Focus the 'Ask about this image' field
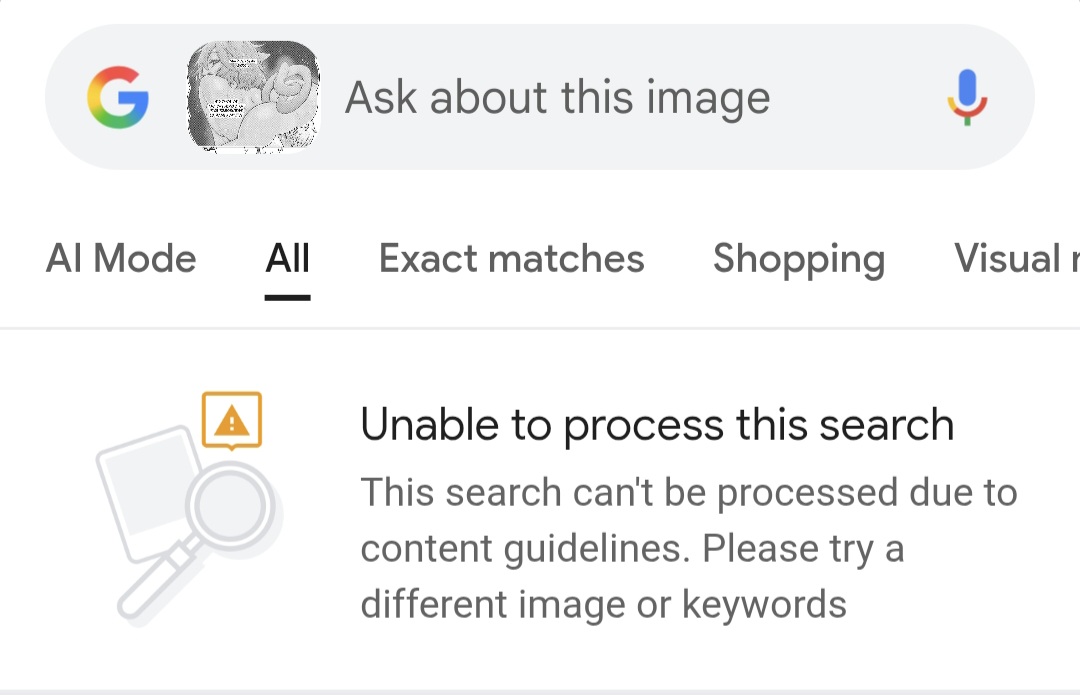Screen dimensions: 1080x695 pyautogui.click(x=557, y=98)
